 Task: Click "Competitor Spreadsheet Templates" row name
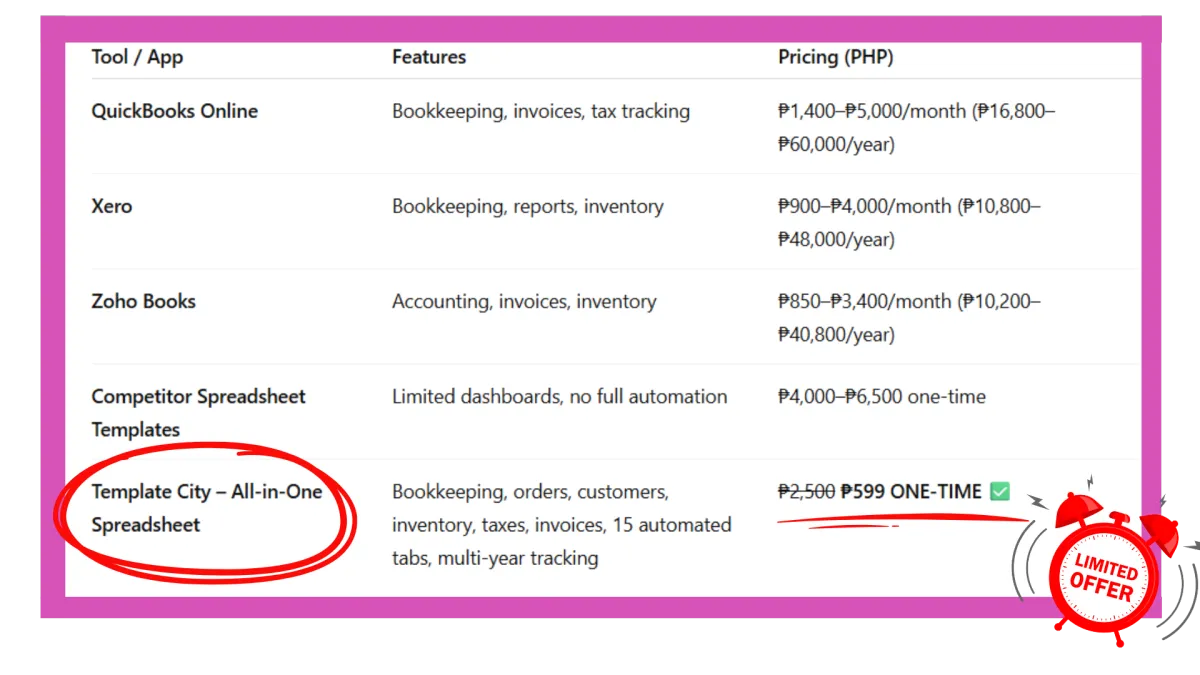(x=199, y=412)
